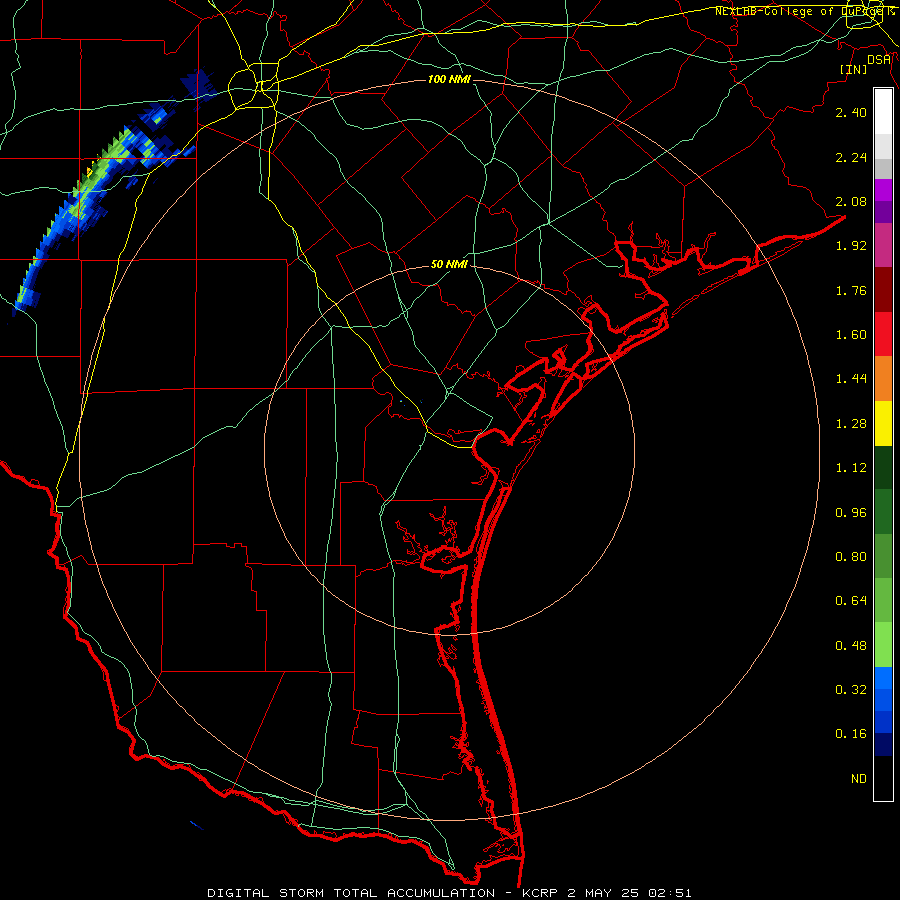Click the yellow highway loop around the city

coord(254,88)
